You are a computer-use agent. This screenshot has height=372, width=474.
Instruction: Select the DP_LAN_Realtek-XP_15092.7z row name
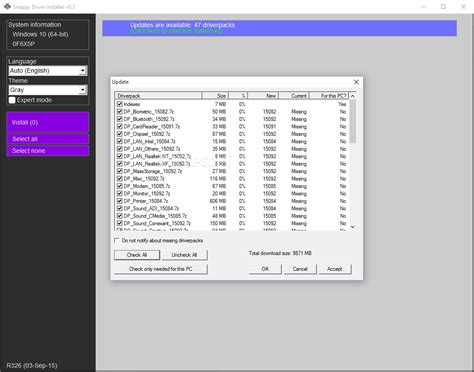pos(157,164)
